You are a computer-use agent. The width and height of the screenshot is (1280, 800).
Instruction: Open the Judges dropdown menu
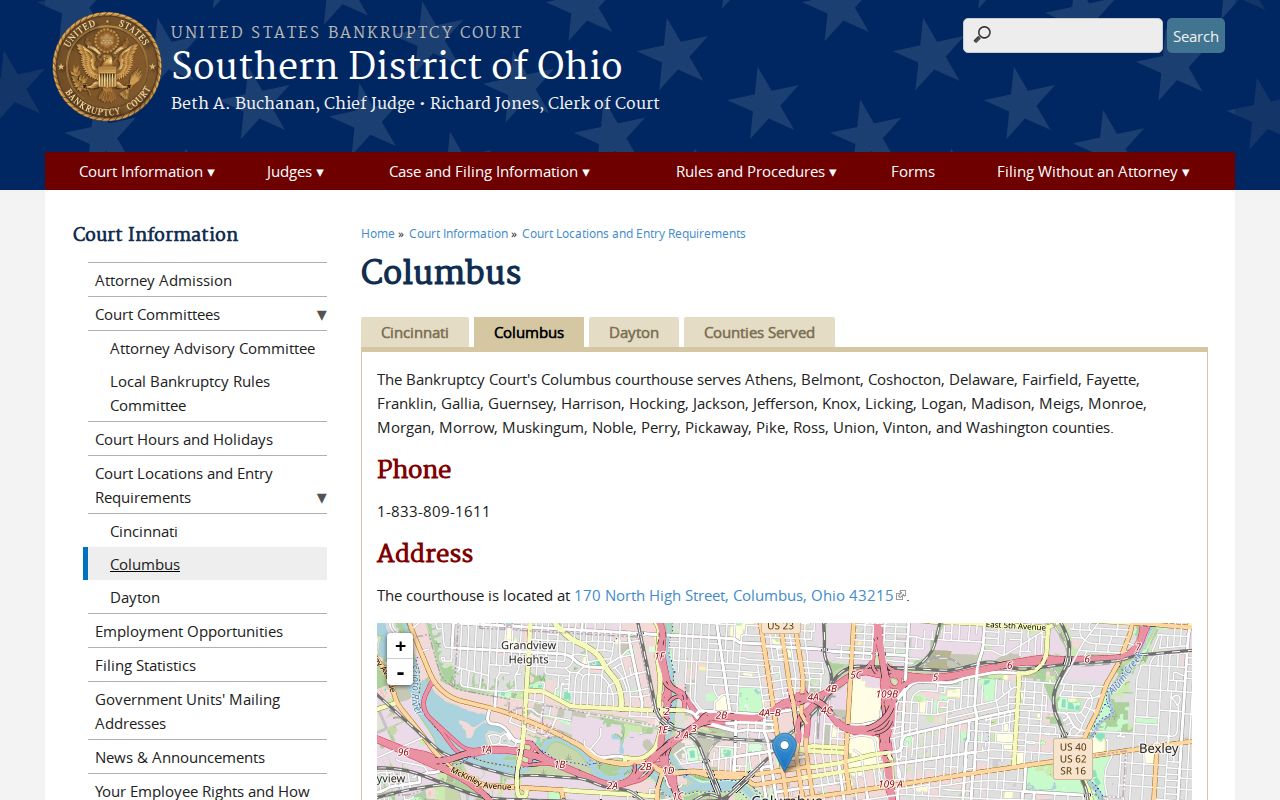295,172
